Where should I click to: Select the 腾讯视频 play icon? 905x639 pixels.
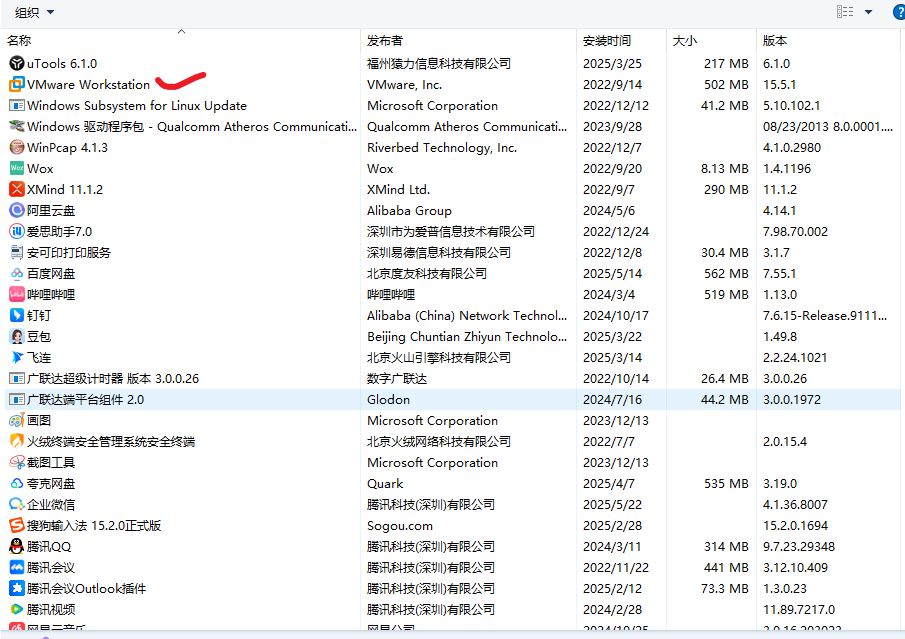(x=17, y=610)
